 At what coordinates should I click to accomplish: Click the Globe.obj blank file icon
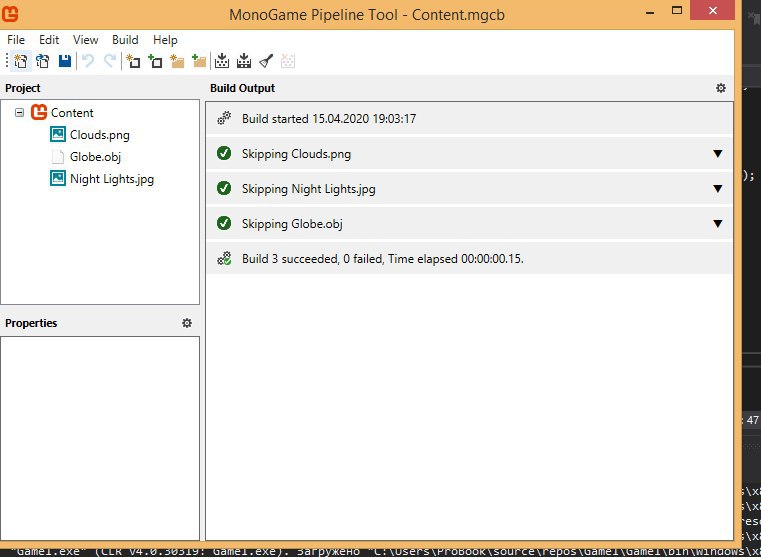coord(58,157)
